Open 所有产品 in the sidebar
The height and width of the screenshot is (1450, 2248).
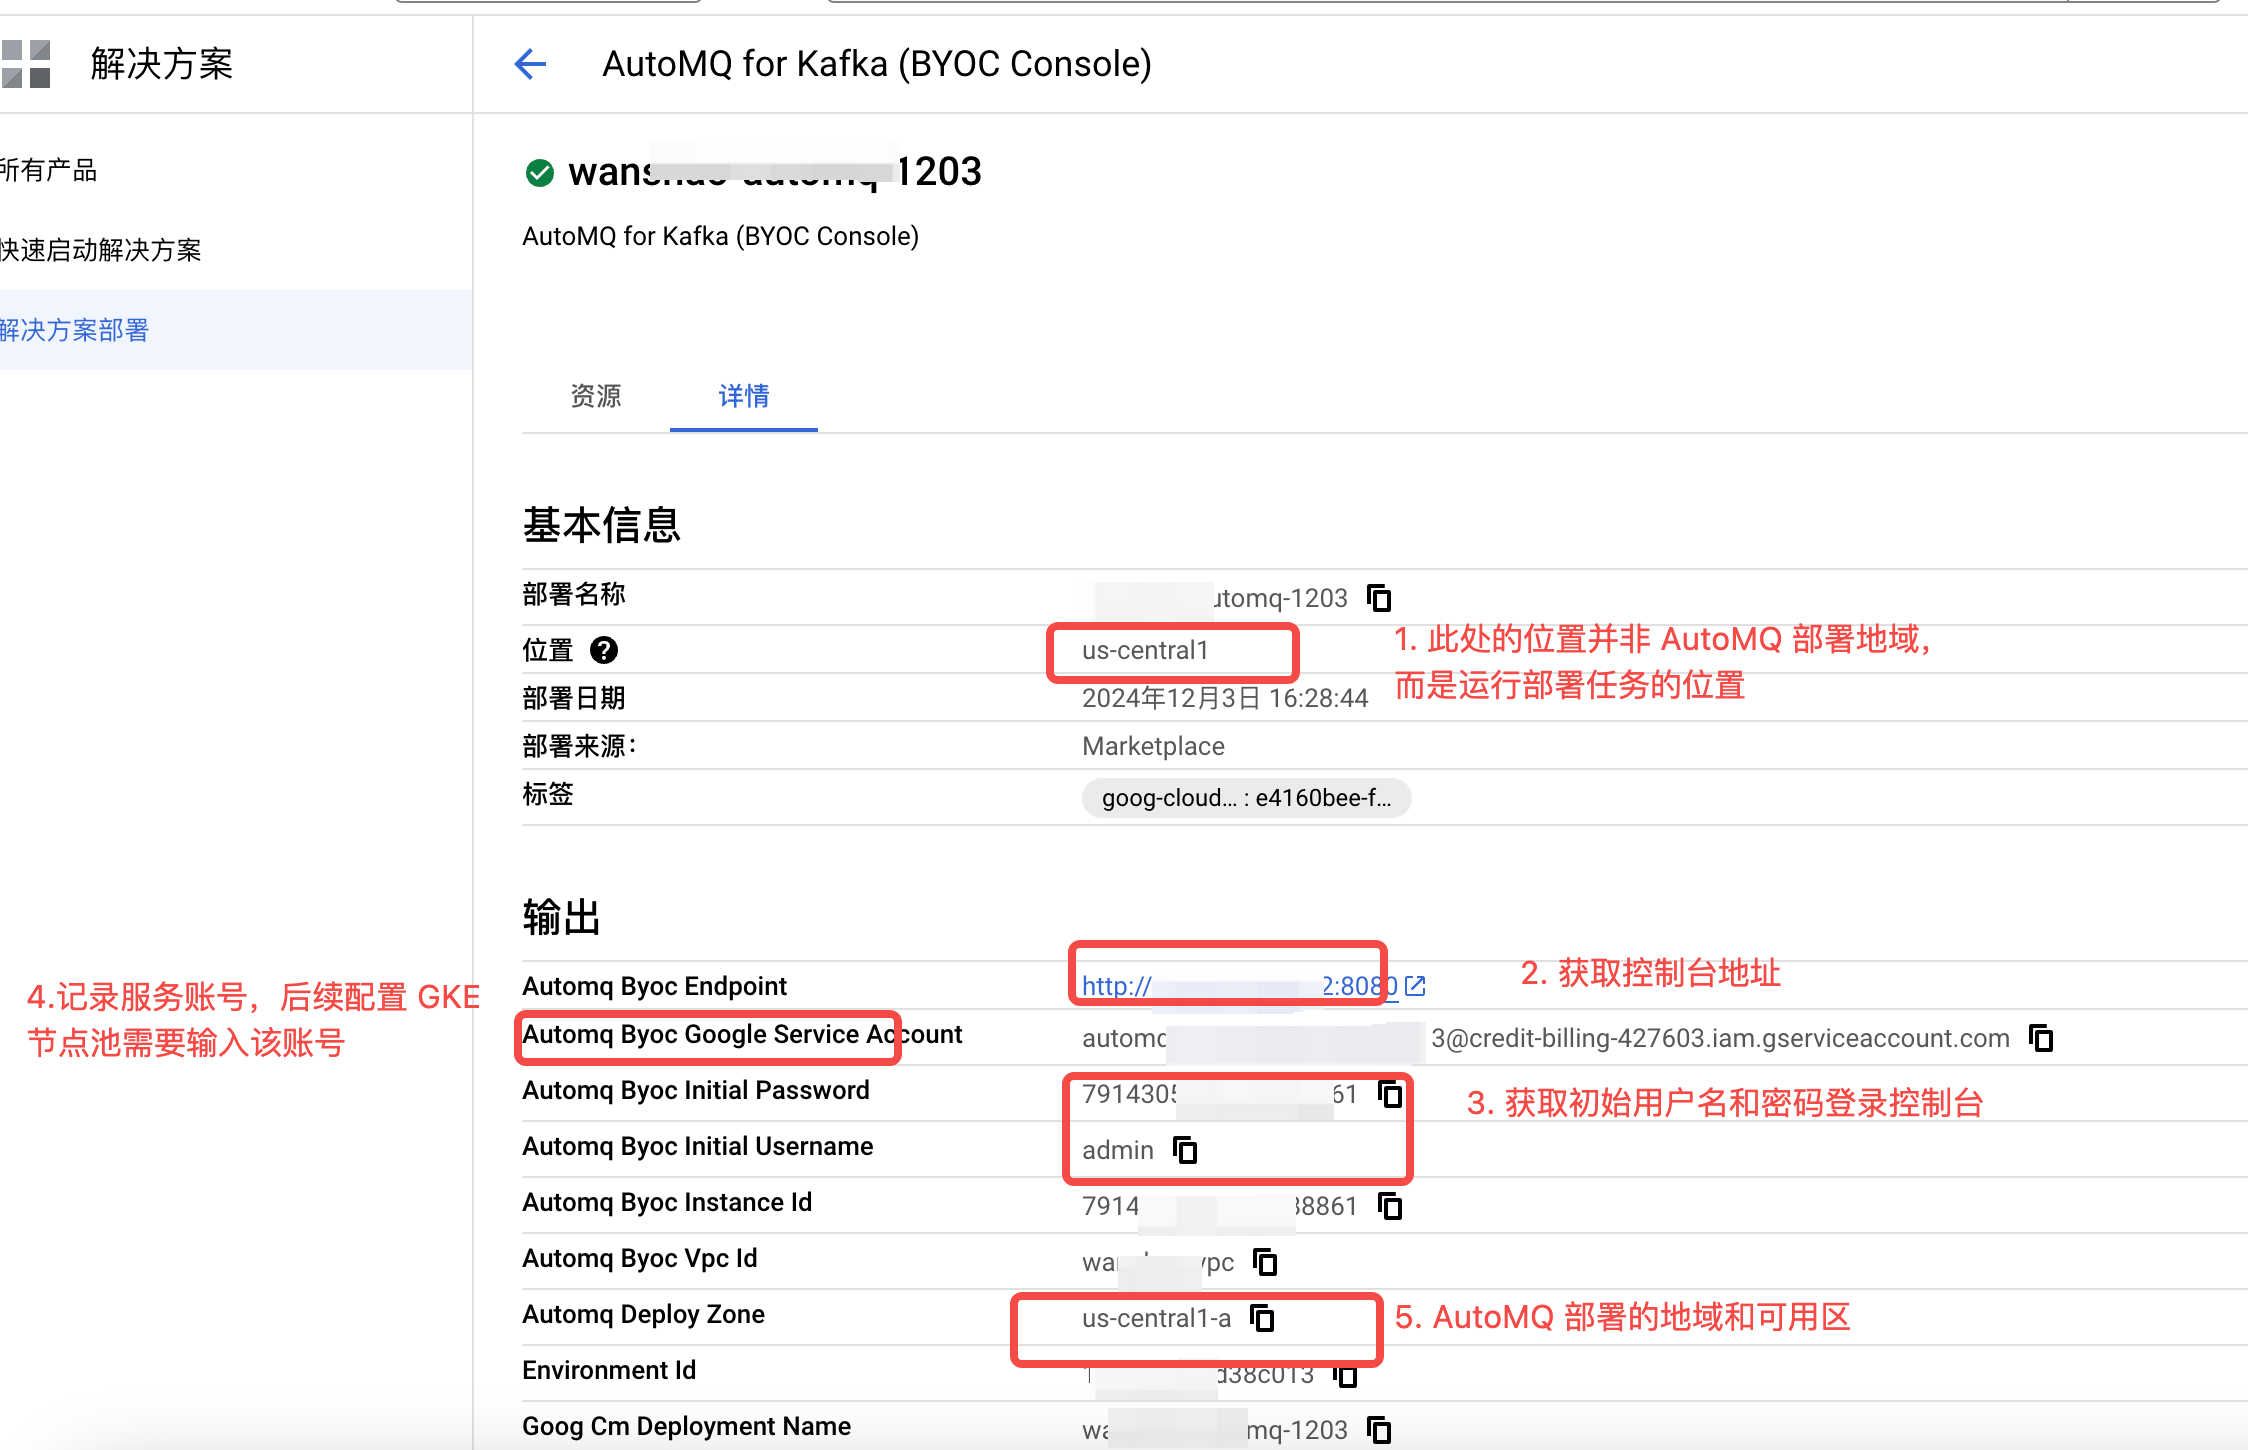coord(50,170)
